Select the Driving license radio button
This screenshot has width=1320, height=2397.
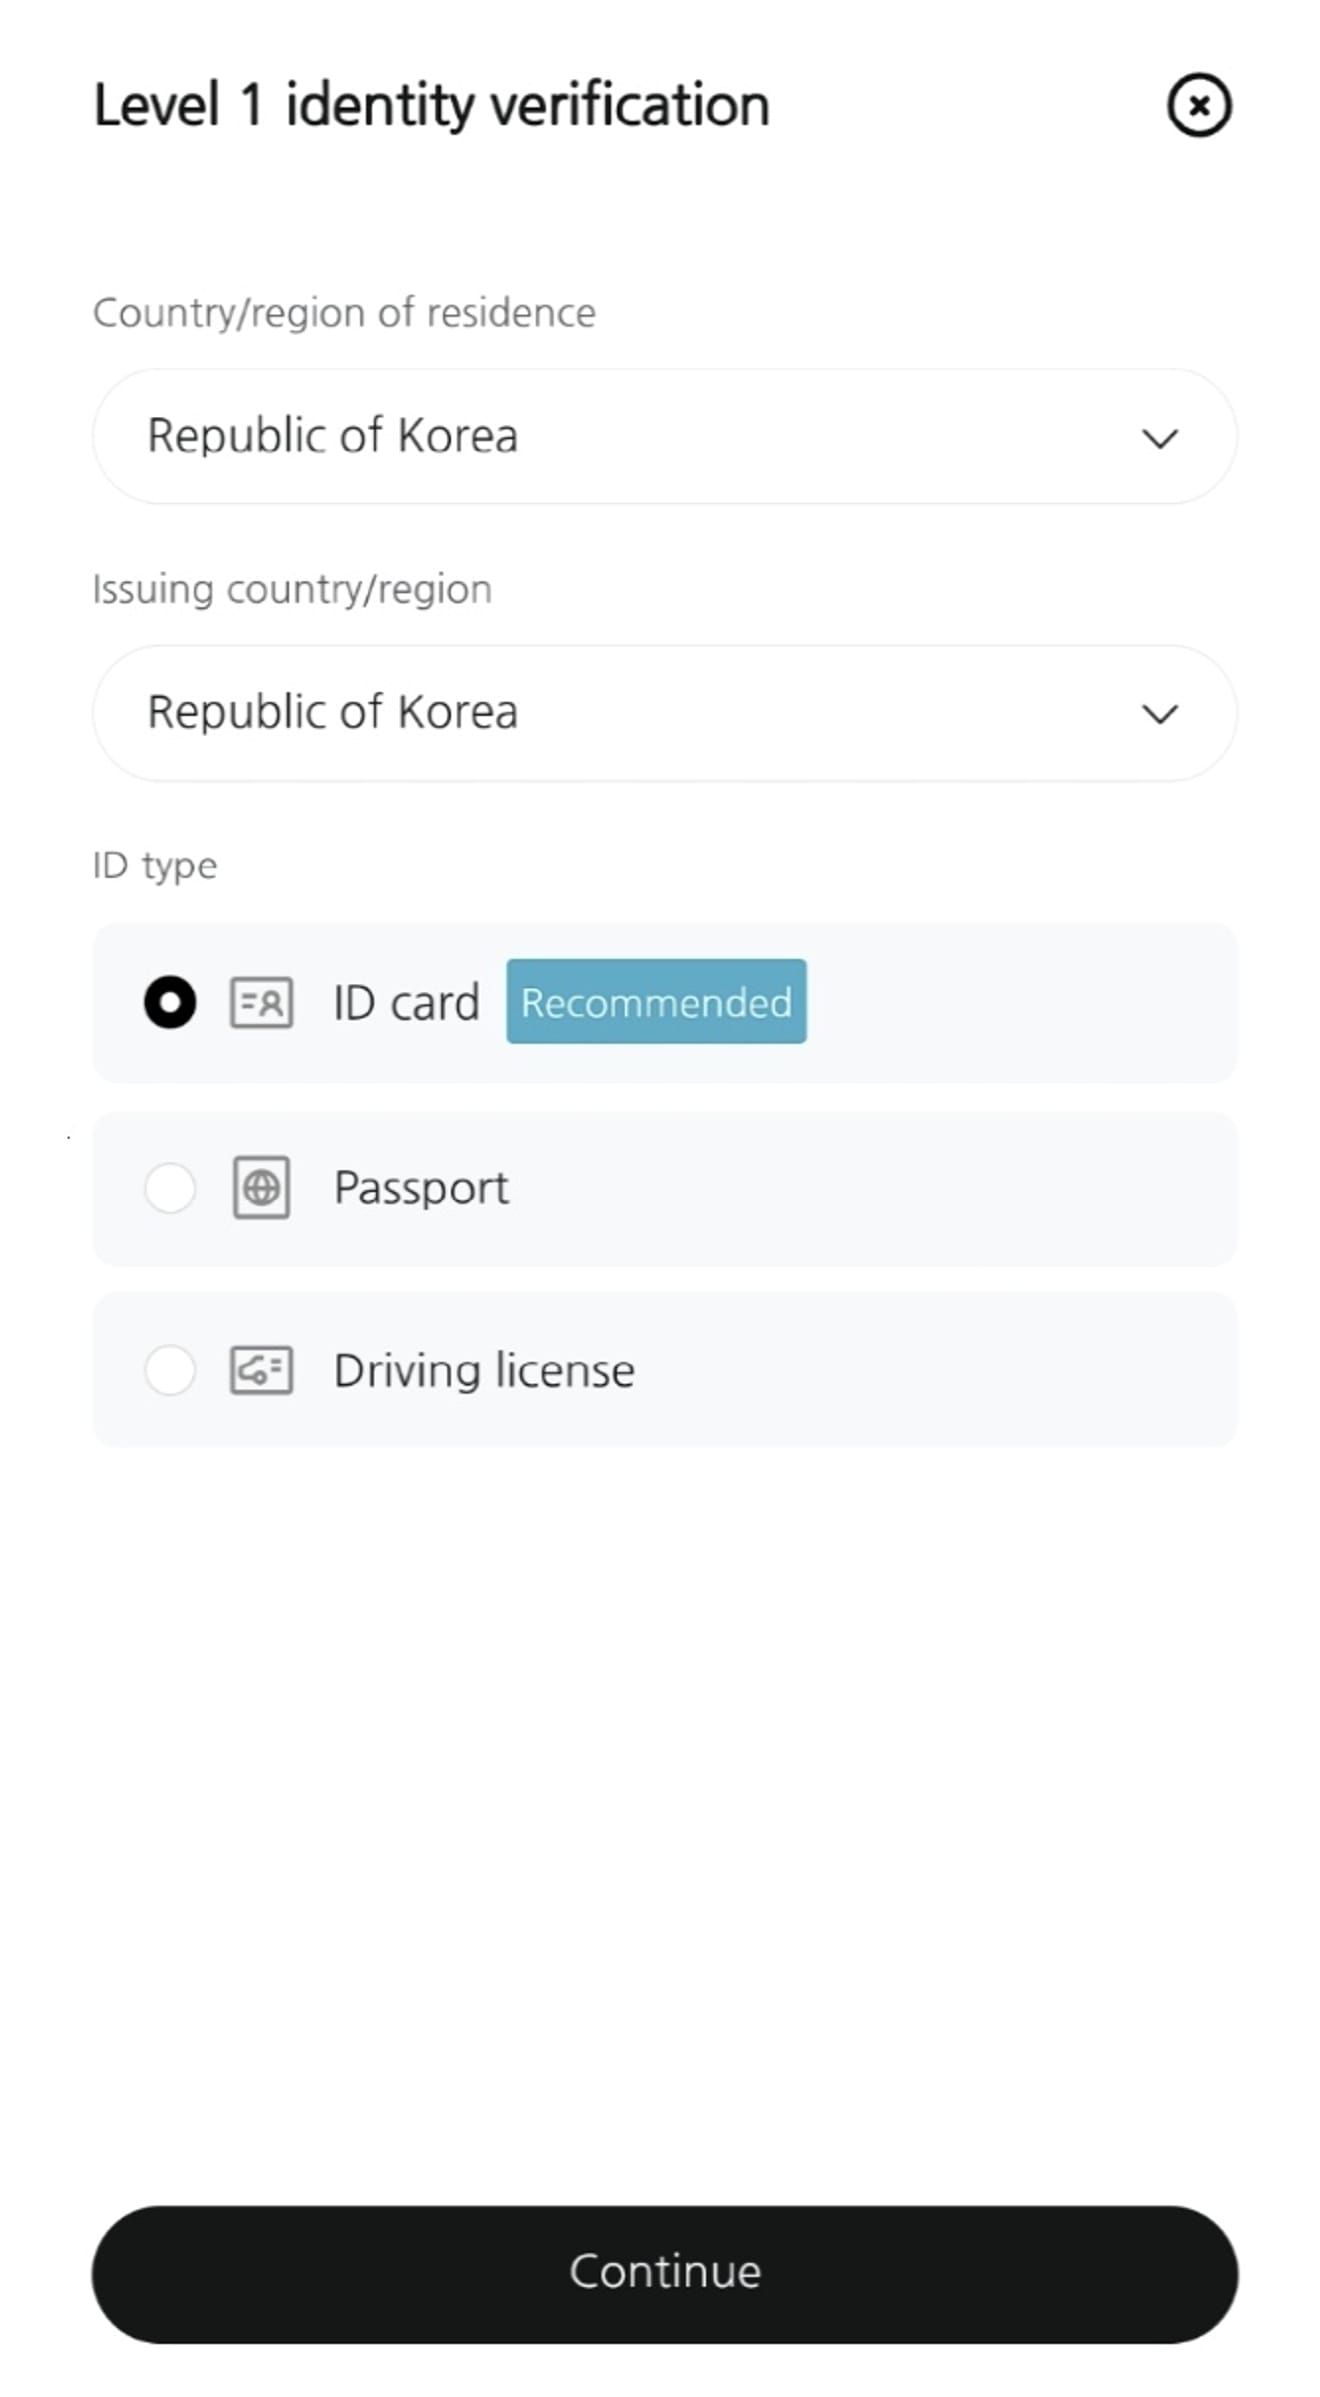coord(170,1370)
